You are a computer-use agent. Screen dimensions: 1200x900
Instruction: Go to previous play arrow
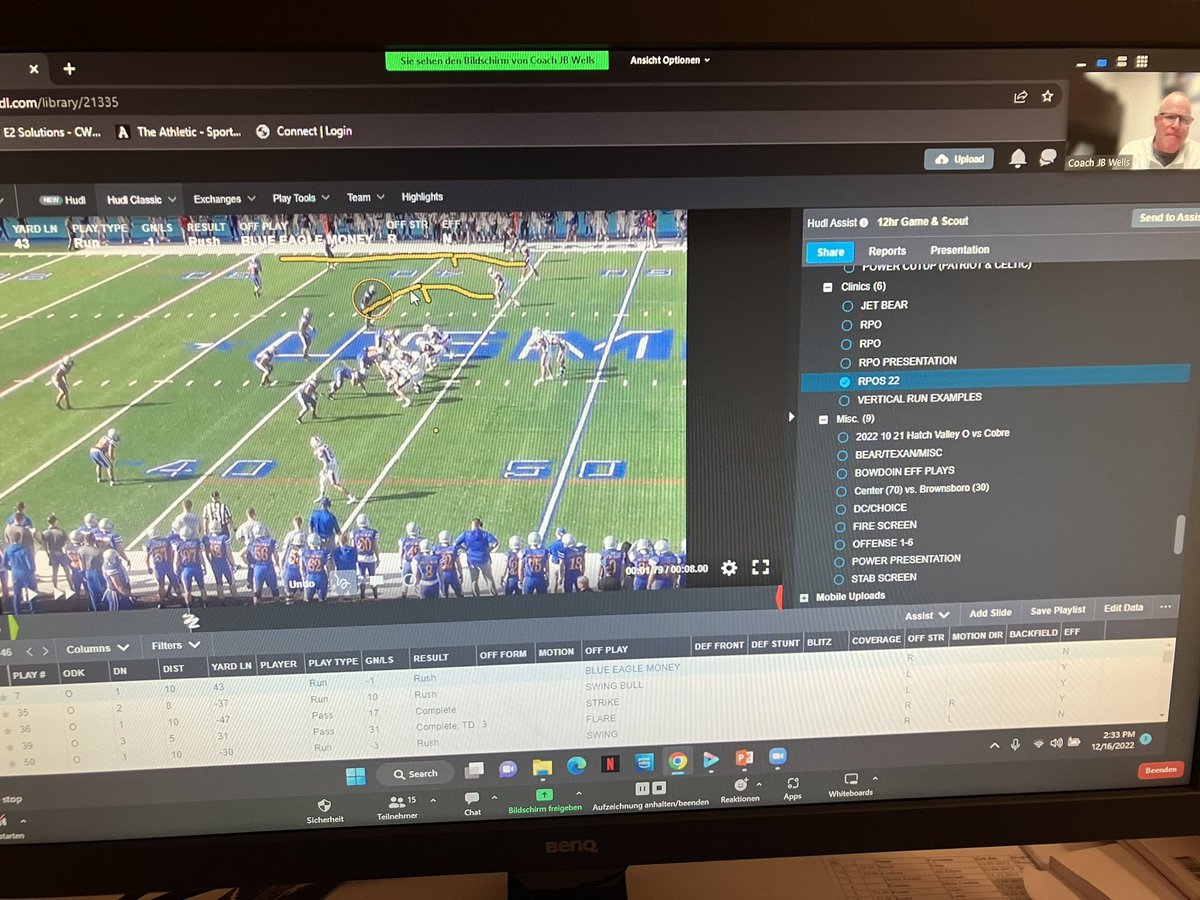point(28,651)
